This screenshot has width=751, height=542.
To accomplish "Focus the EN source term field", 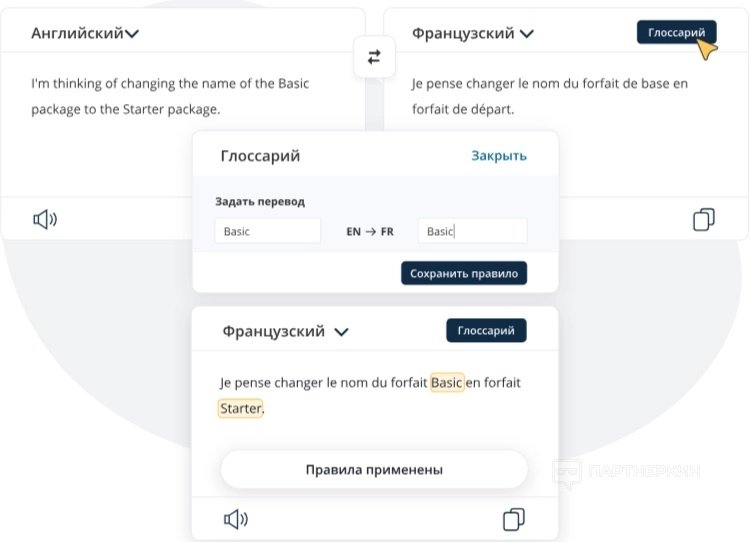I will [267, 231].
